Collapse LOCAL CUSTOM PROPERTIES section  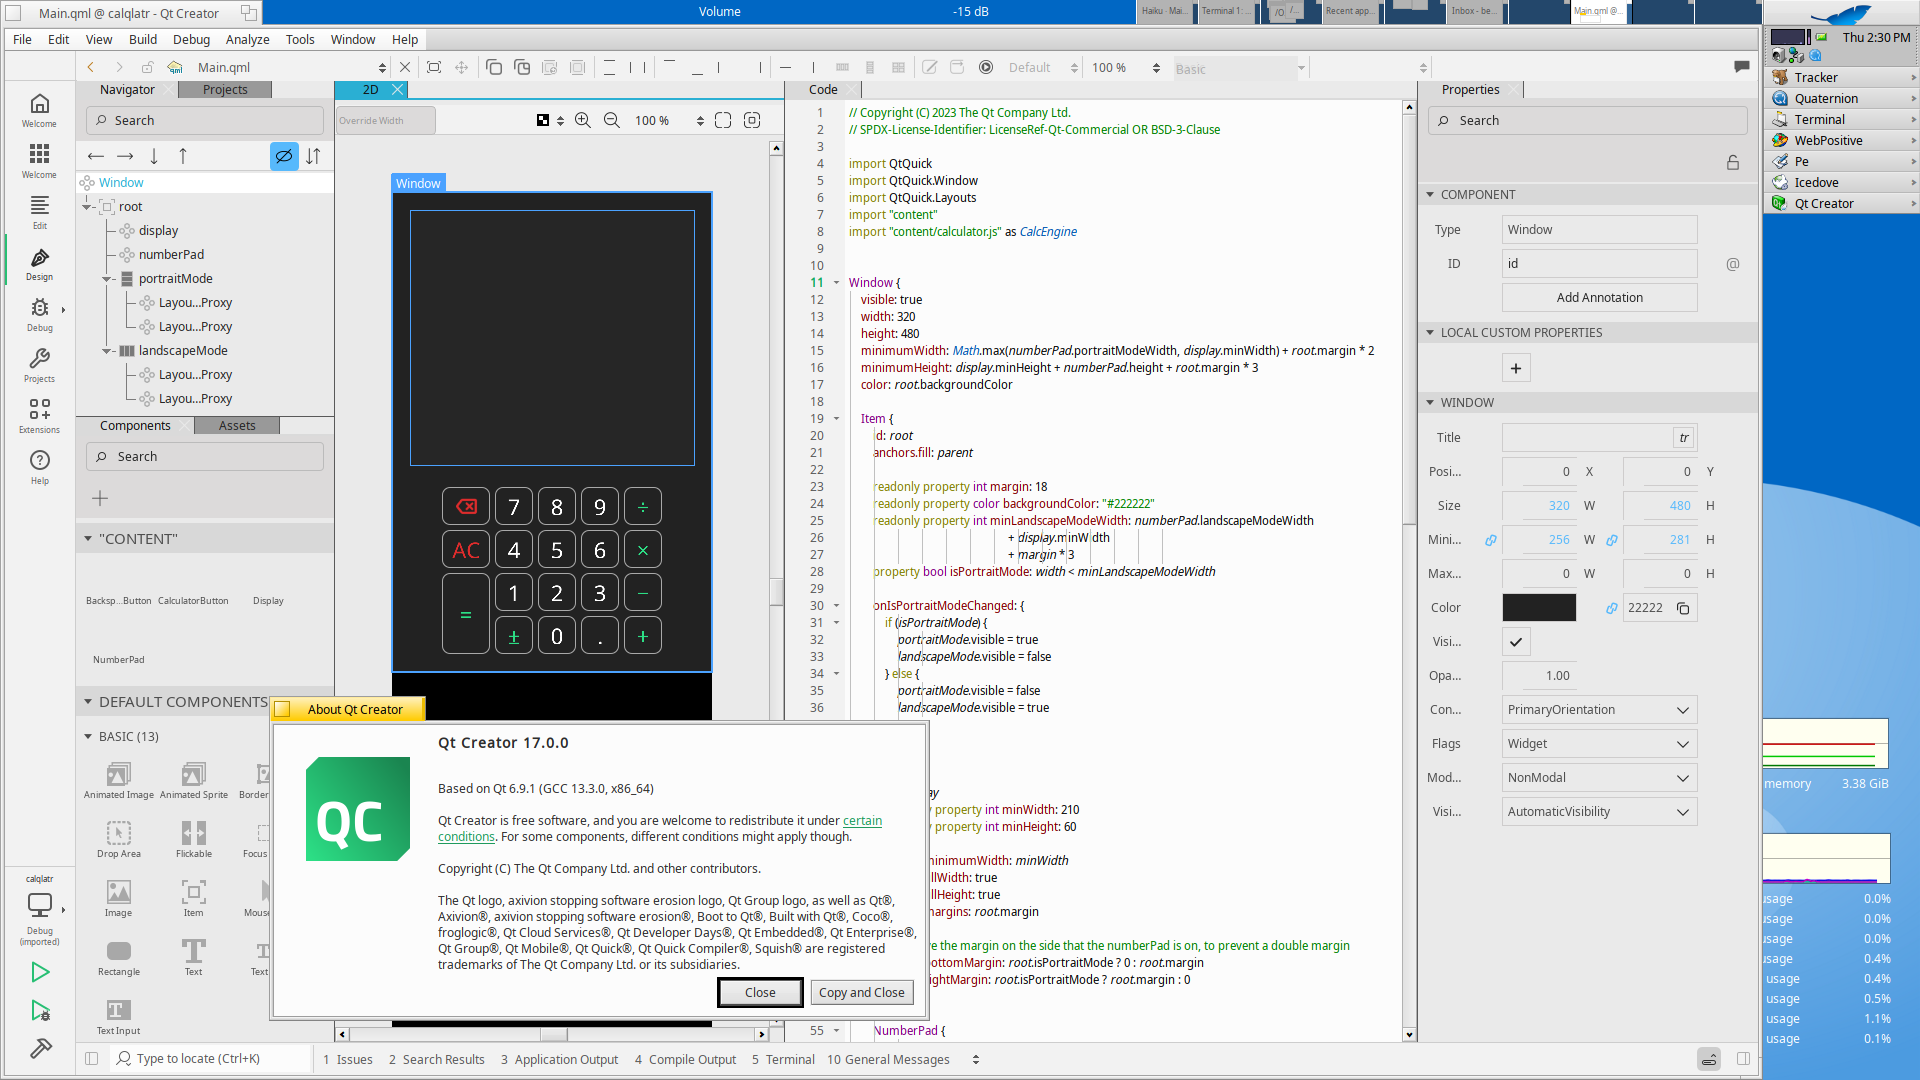[1430, 333]
